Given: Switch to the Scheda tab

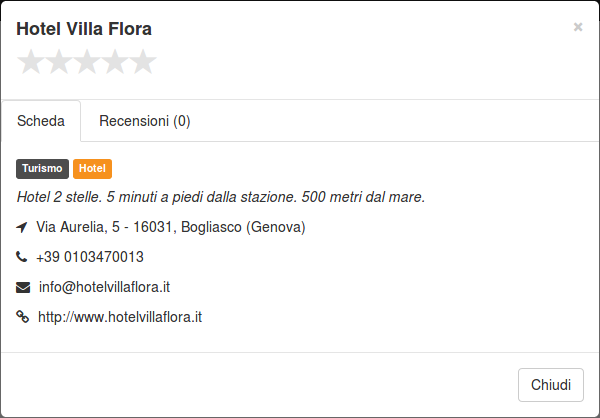Looking at the screenshot, I should coord(41,121).
